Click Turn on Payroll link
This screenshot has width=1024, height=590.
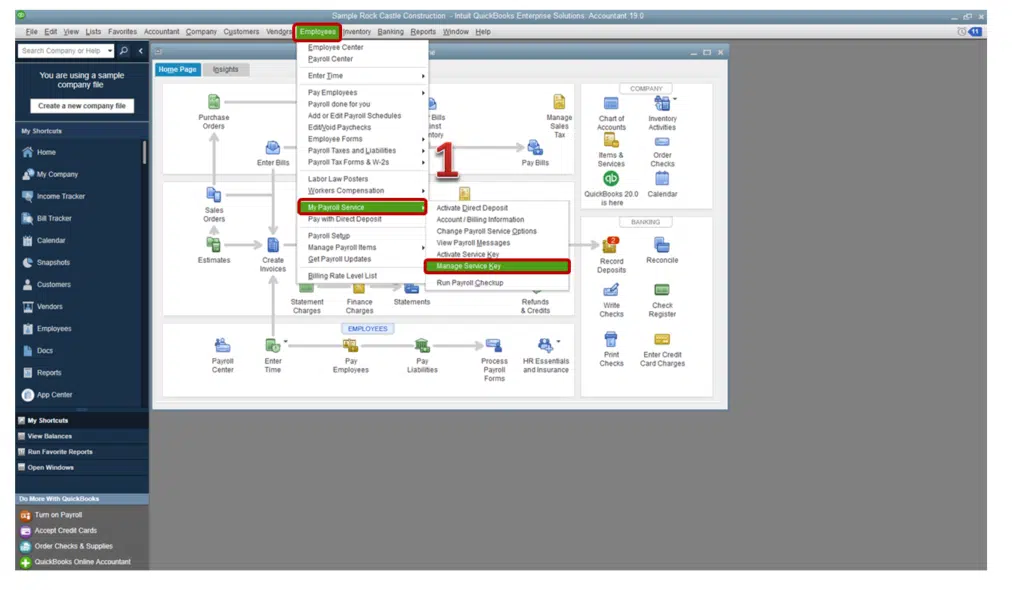(x=58, y=515)
